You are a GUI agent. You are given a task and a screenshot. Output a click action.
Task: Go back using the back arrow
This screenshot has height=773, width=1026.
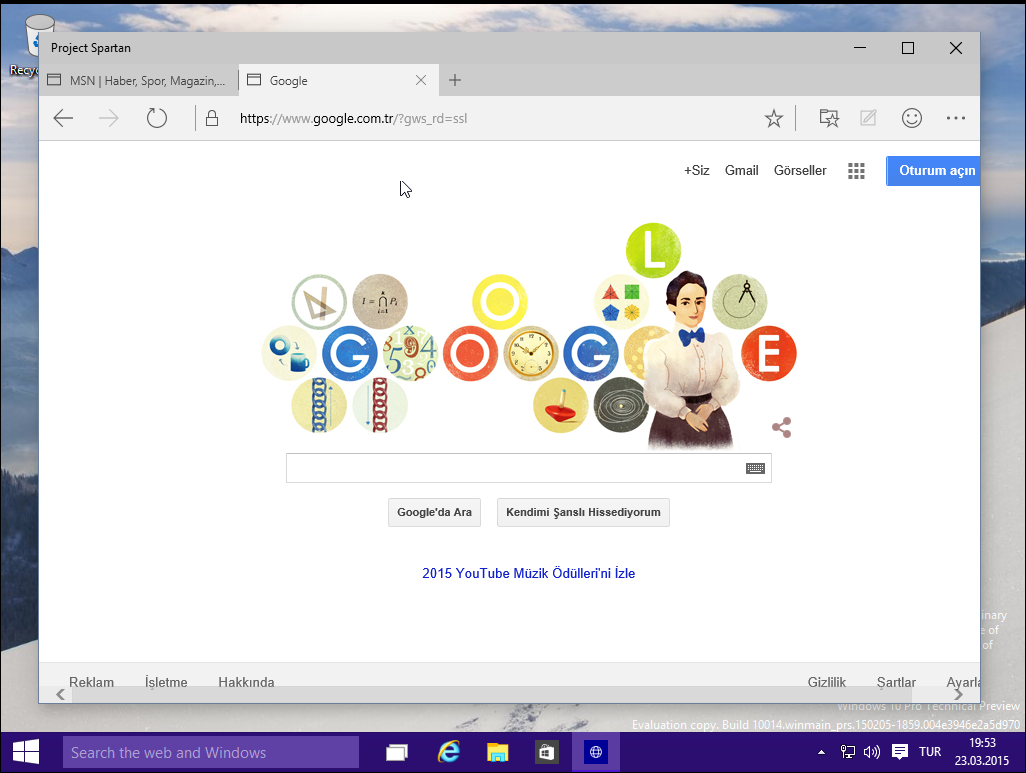click(x=63, y=118)
